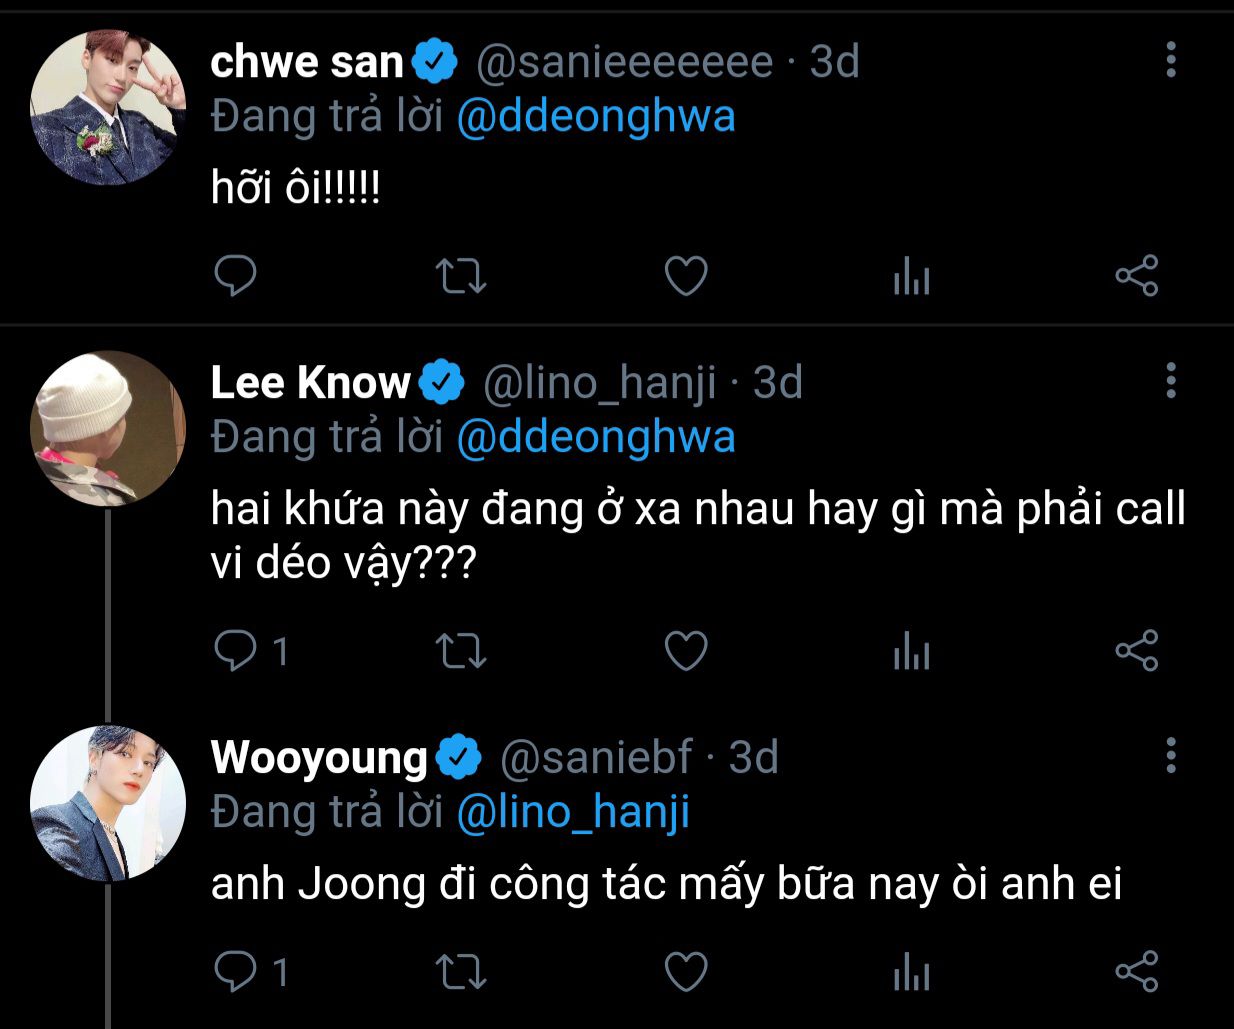Reply to Lee Know's tweet
The image size is (1234, 1029).
tap(236, 651)
